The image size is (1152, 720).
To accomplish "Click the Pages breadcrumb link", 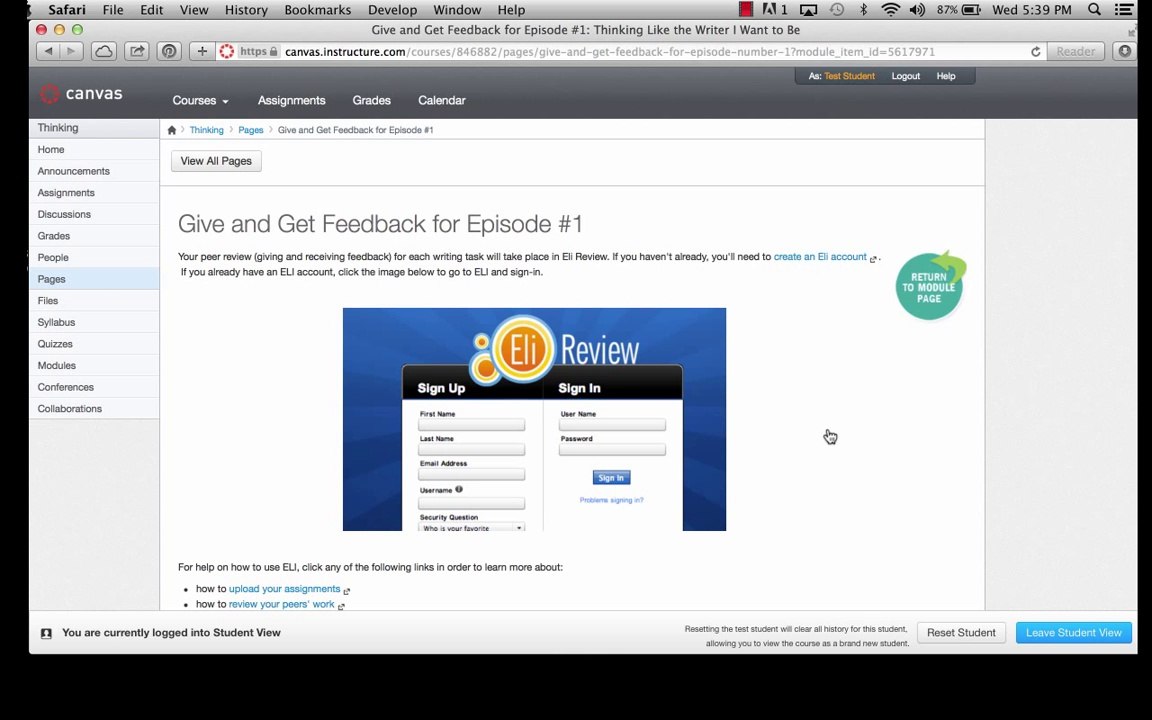I will (251, 130).
